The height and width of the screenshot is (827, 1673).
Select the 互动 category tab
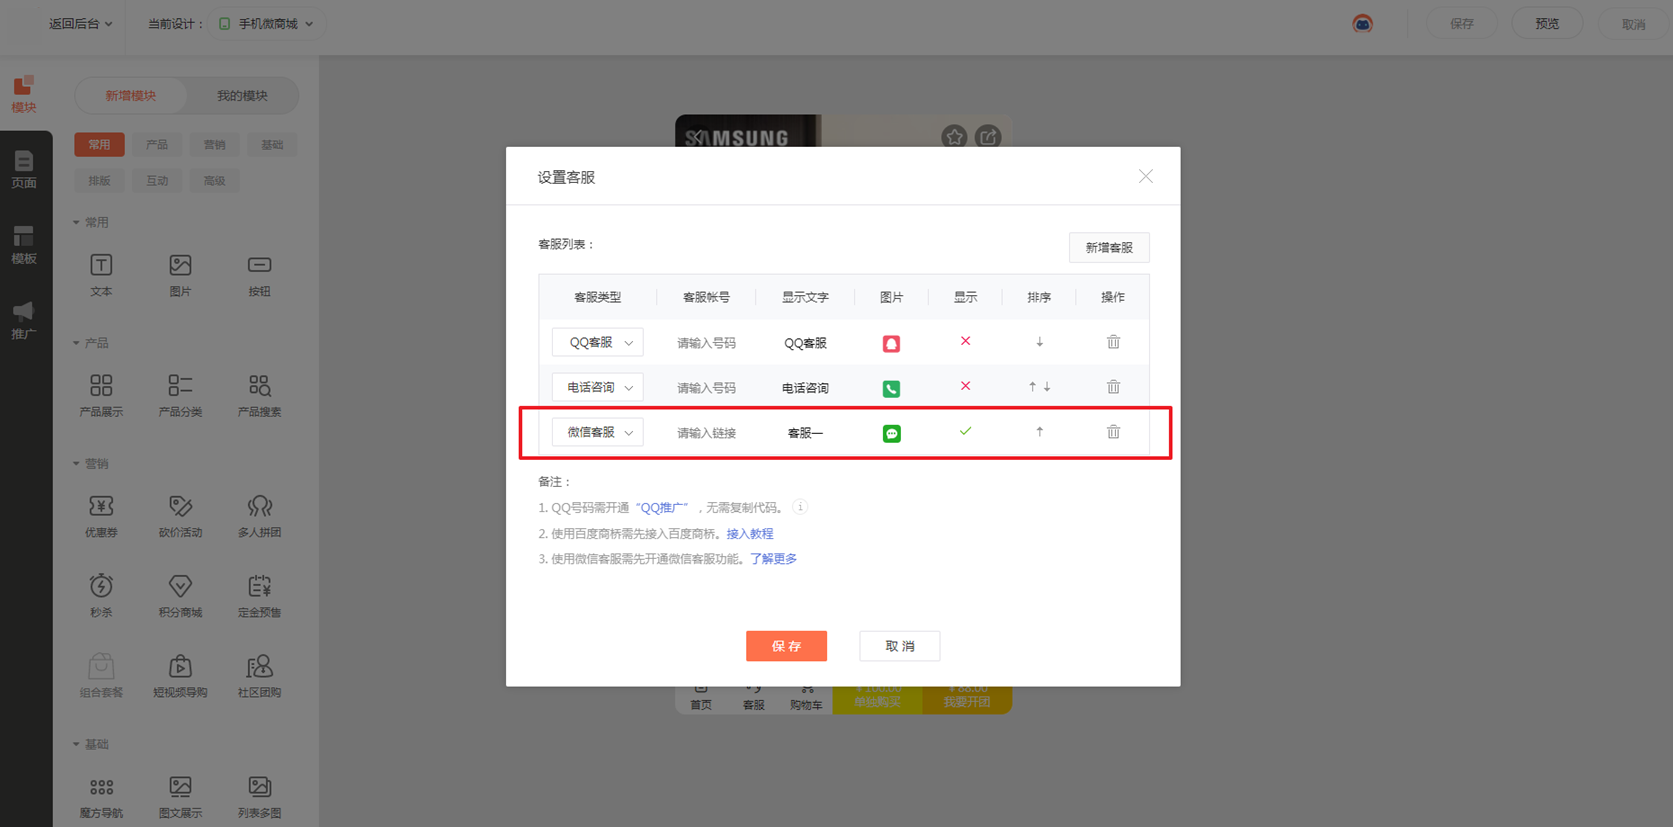pyautogui.click(x=157, y=181)
